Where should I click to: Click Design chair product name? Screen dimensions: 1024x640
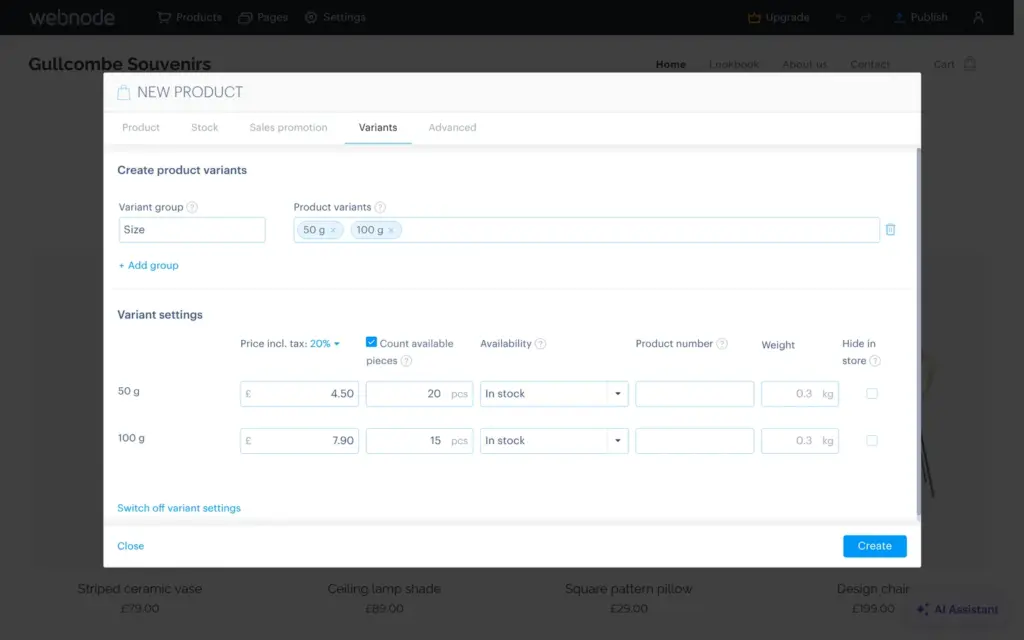[873, 588]
